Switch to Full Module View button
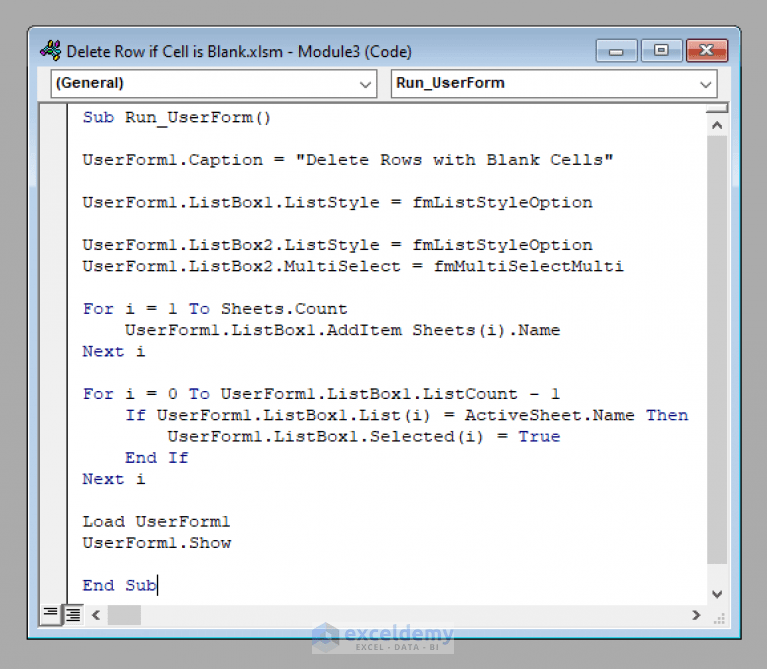The height and width of the screenshot is (669, 767). coord(73,615)
